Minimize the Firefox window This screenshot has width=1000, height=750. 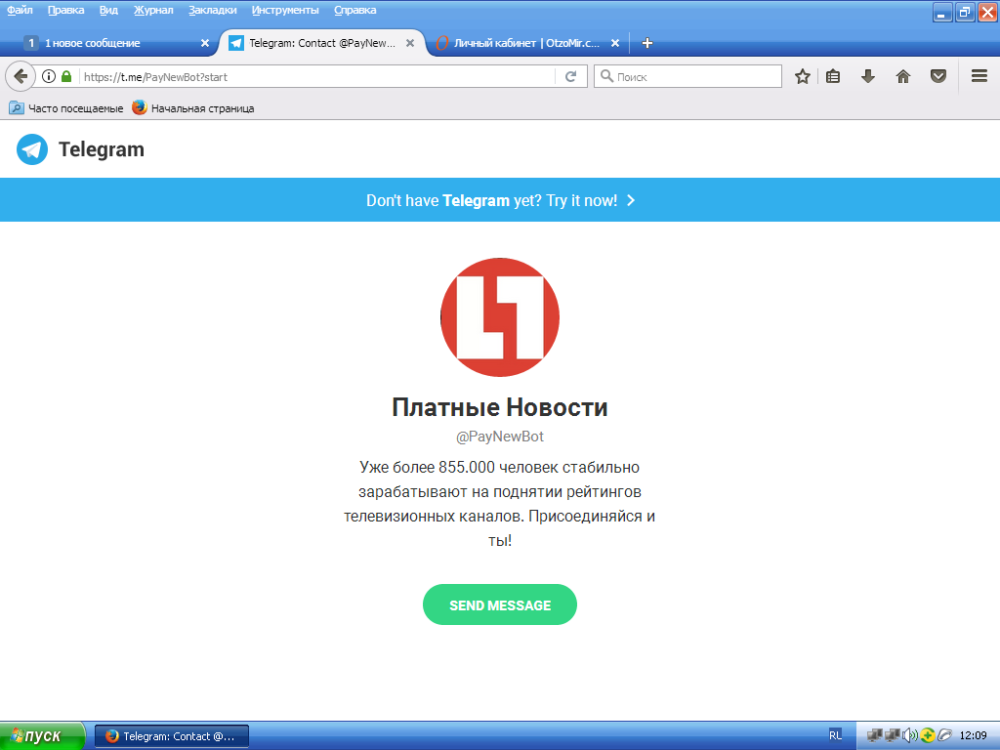[942, 12]
